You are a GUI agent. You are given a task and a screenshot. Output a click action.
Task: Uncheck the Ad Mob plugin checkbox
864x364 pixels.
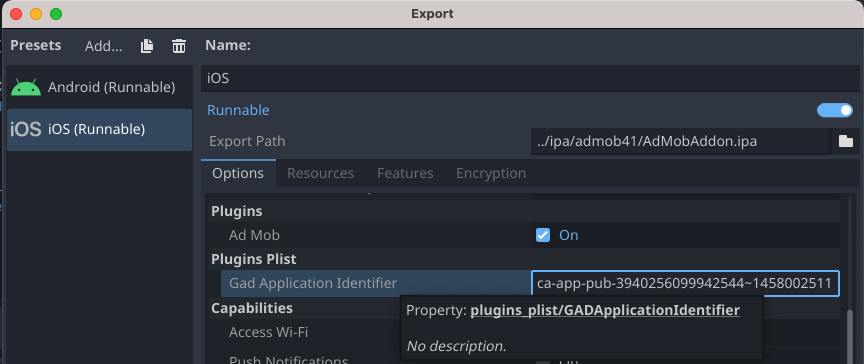(543, 235)
